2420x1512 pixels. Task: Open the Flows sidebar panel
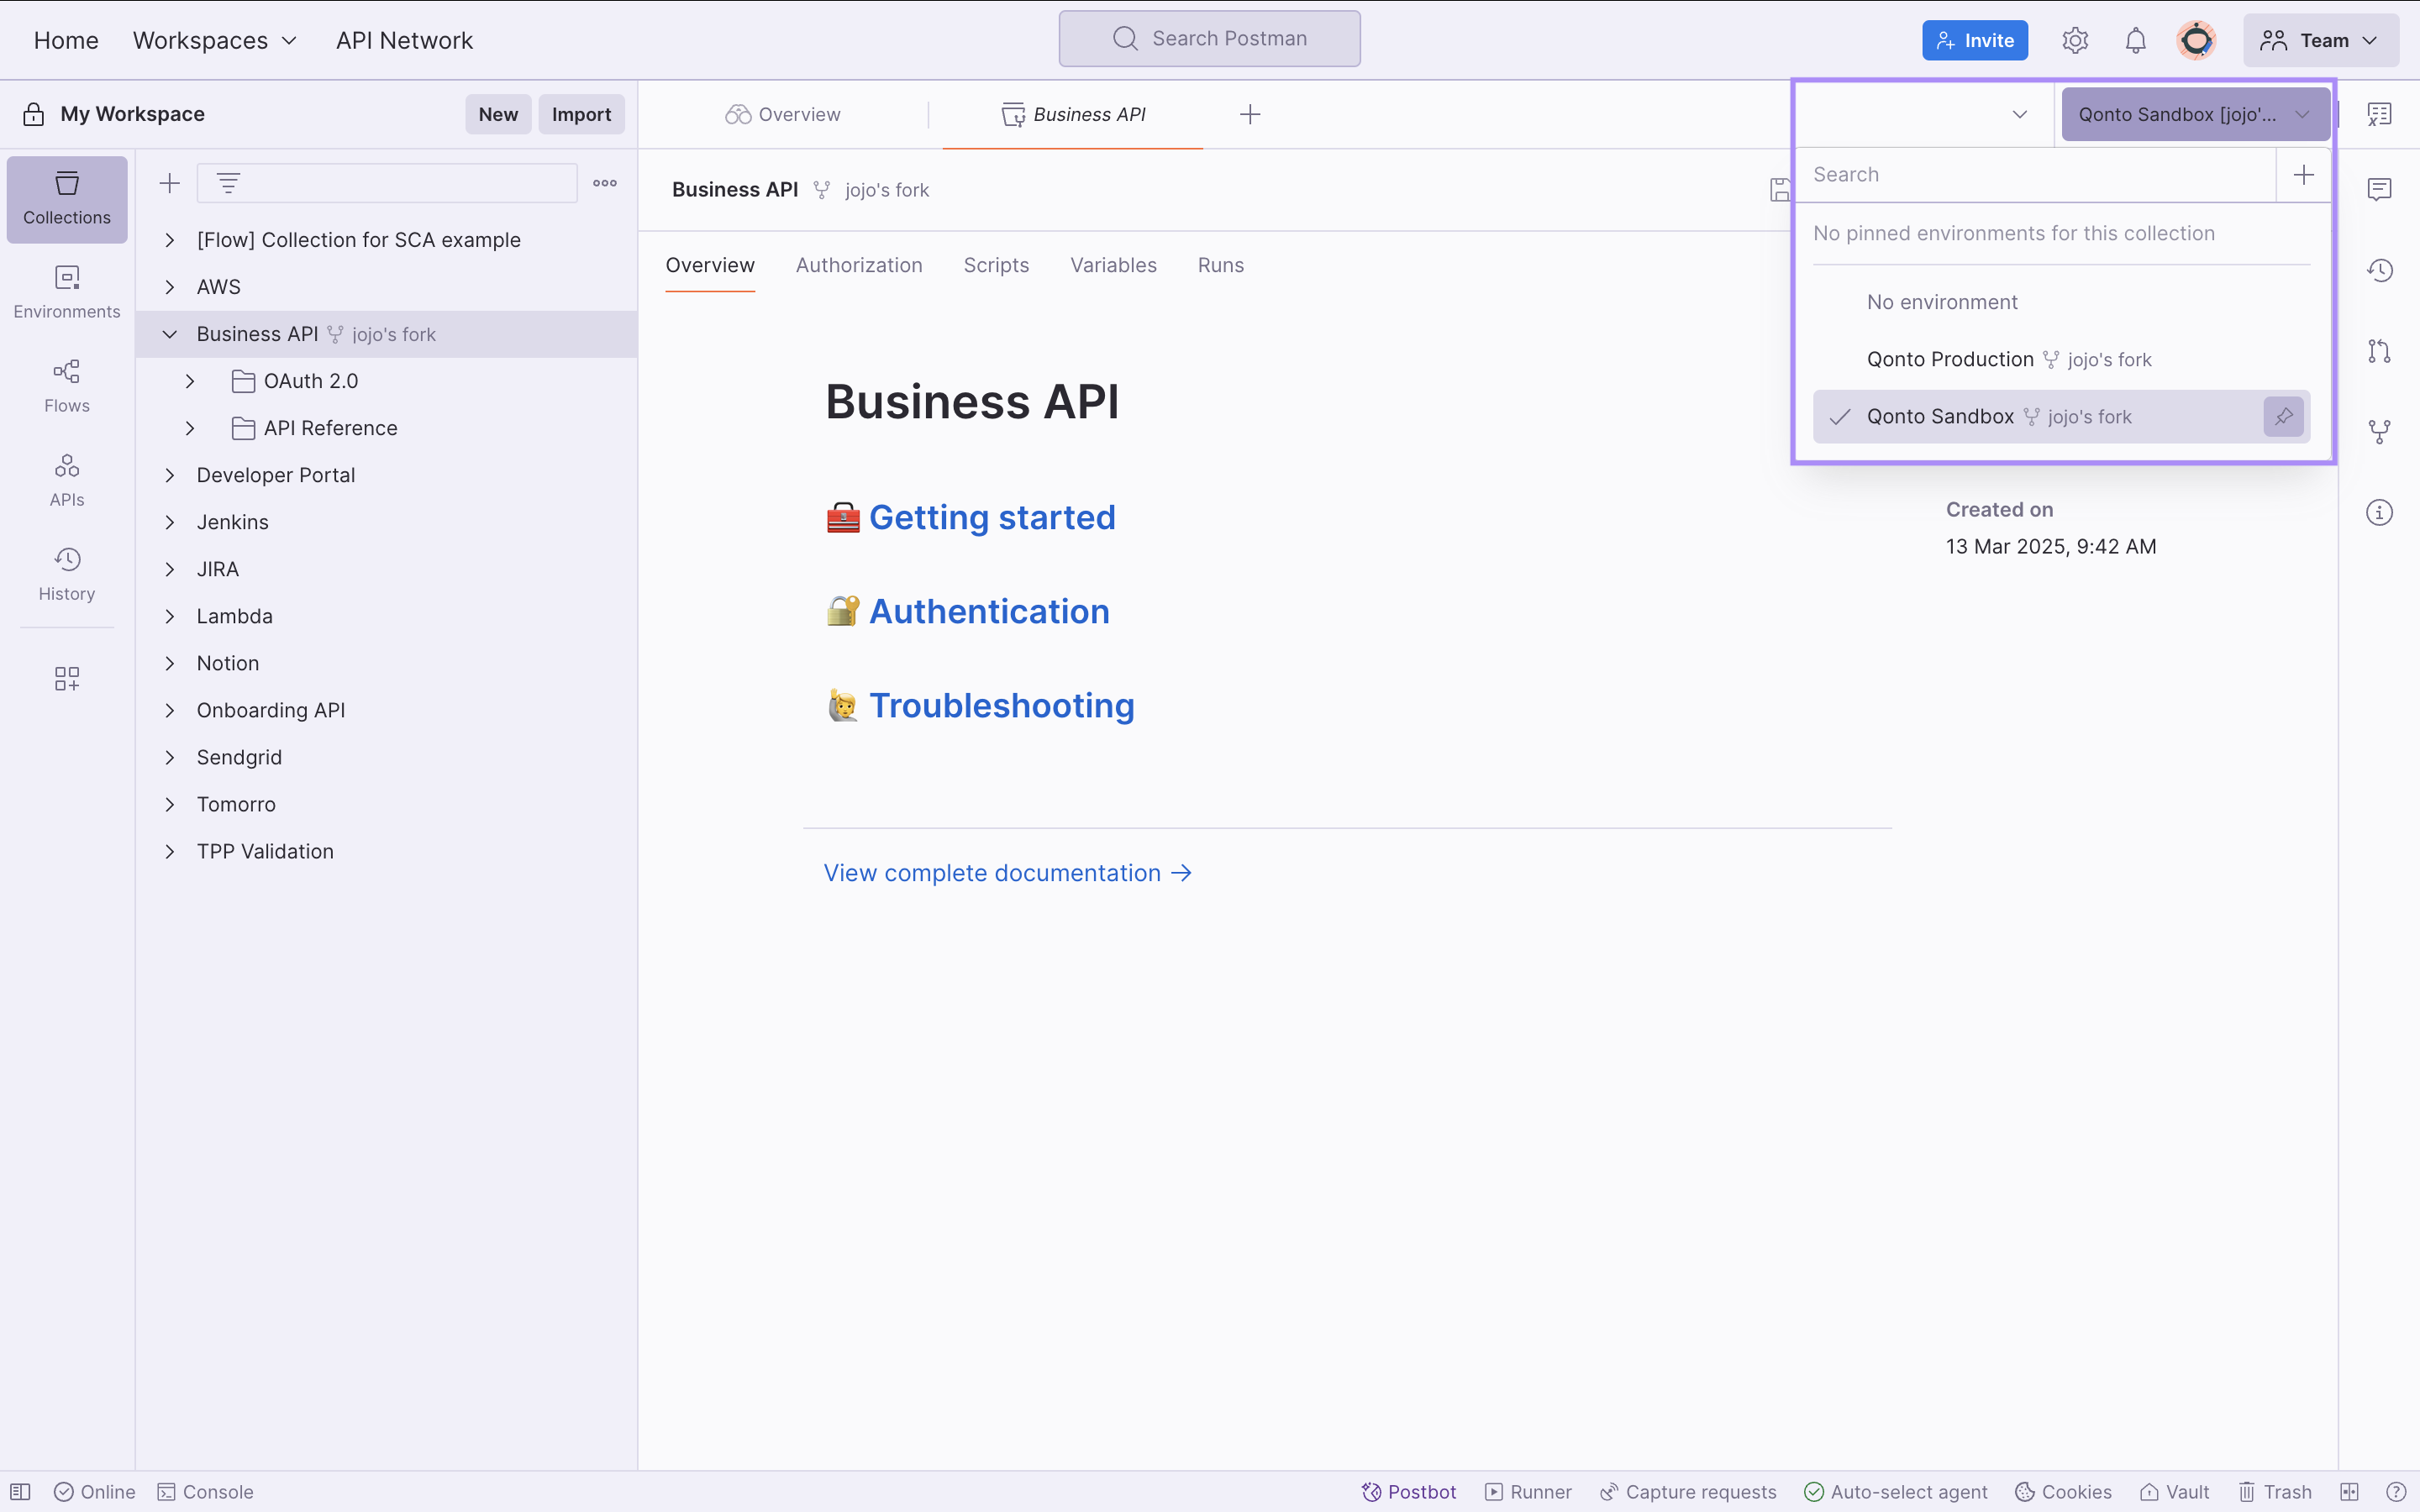[x=67, y=386]
